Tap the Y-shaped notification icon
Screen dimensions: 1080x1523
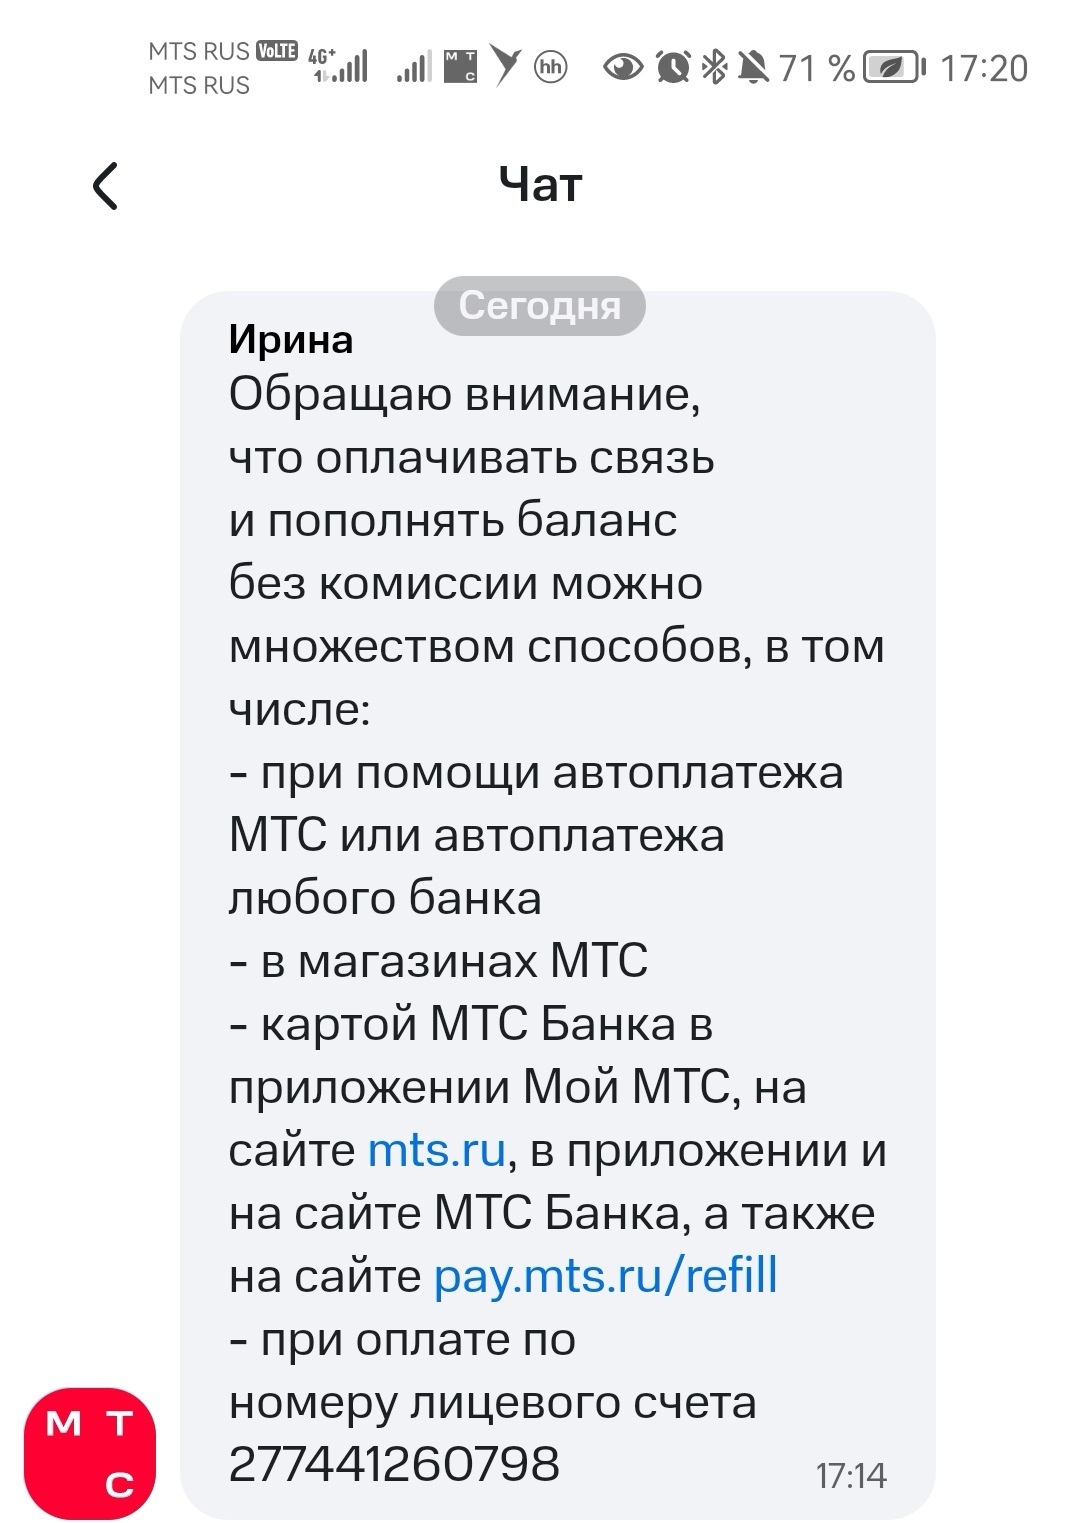(507, 67)
